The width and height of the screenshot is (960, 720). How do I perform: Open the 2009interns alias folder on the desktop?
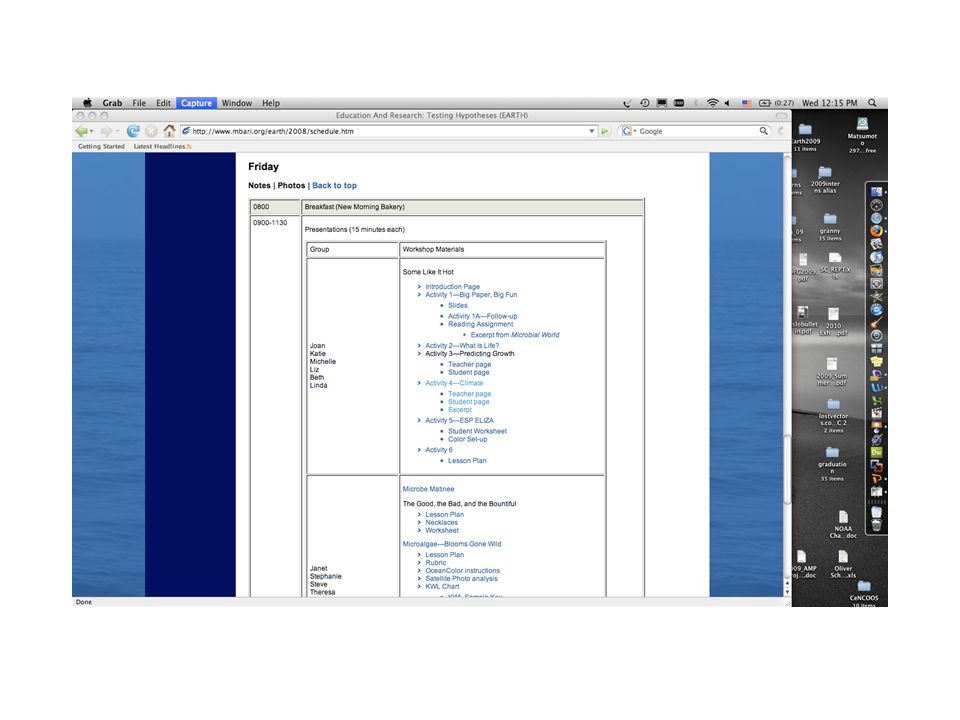click(825, 180)
